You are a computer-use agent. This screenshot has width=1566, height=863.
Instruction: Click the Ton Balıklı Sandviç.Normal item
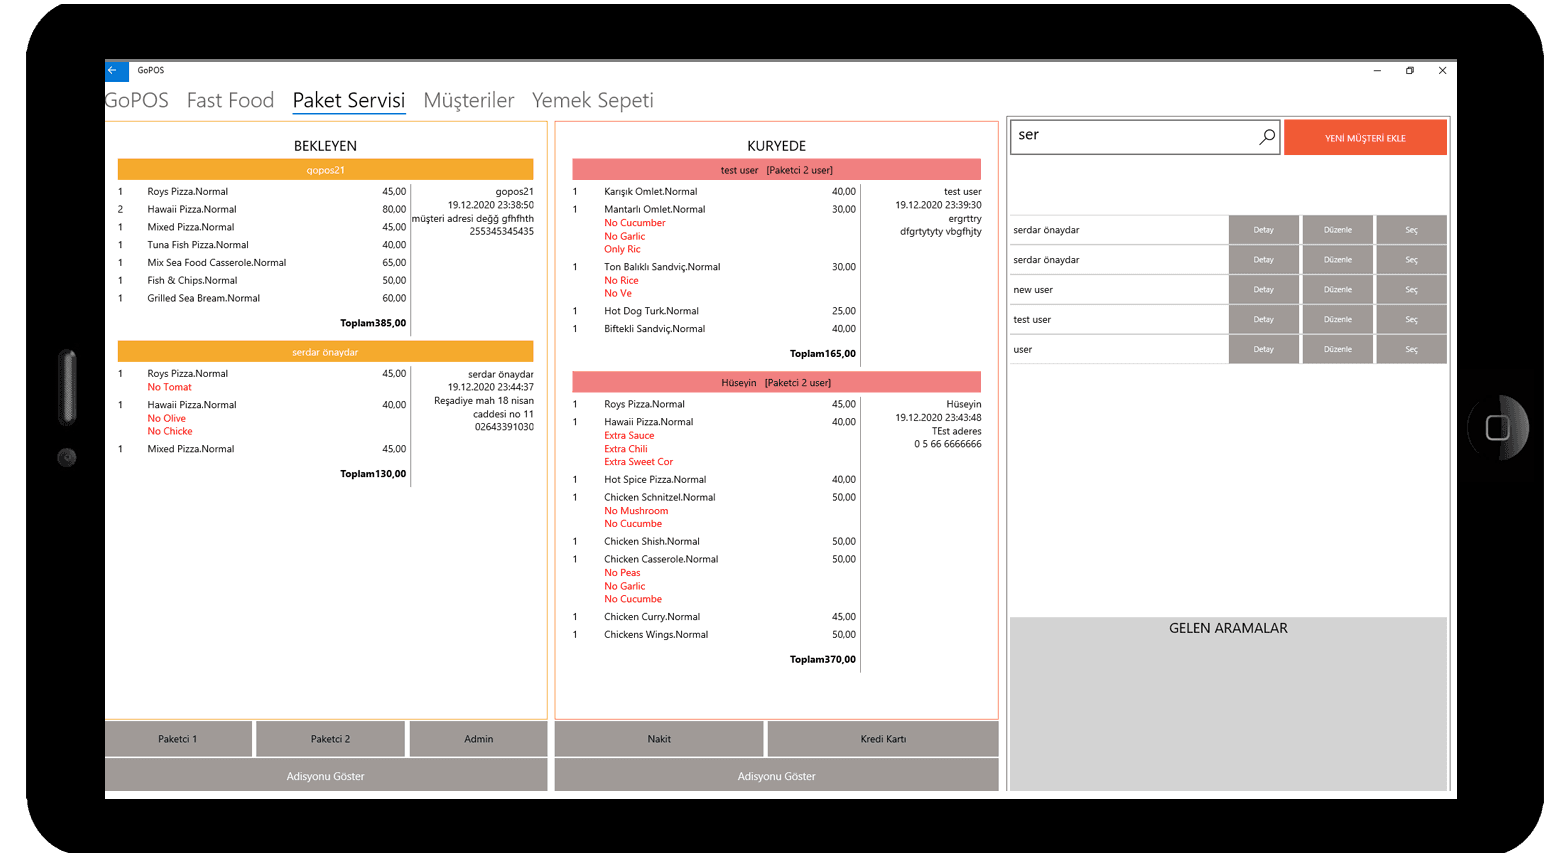click(662, 267)
